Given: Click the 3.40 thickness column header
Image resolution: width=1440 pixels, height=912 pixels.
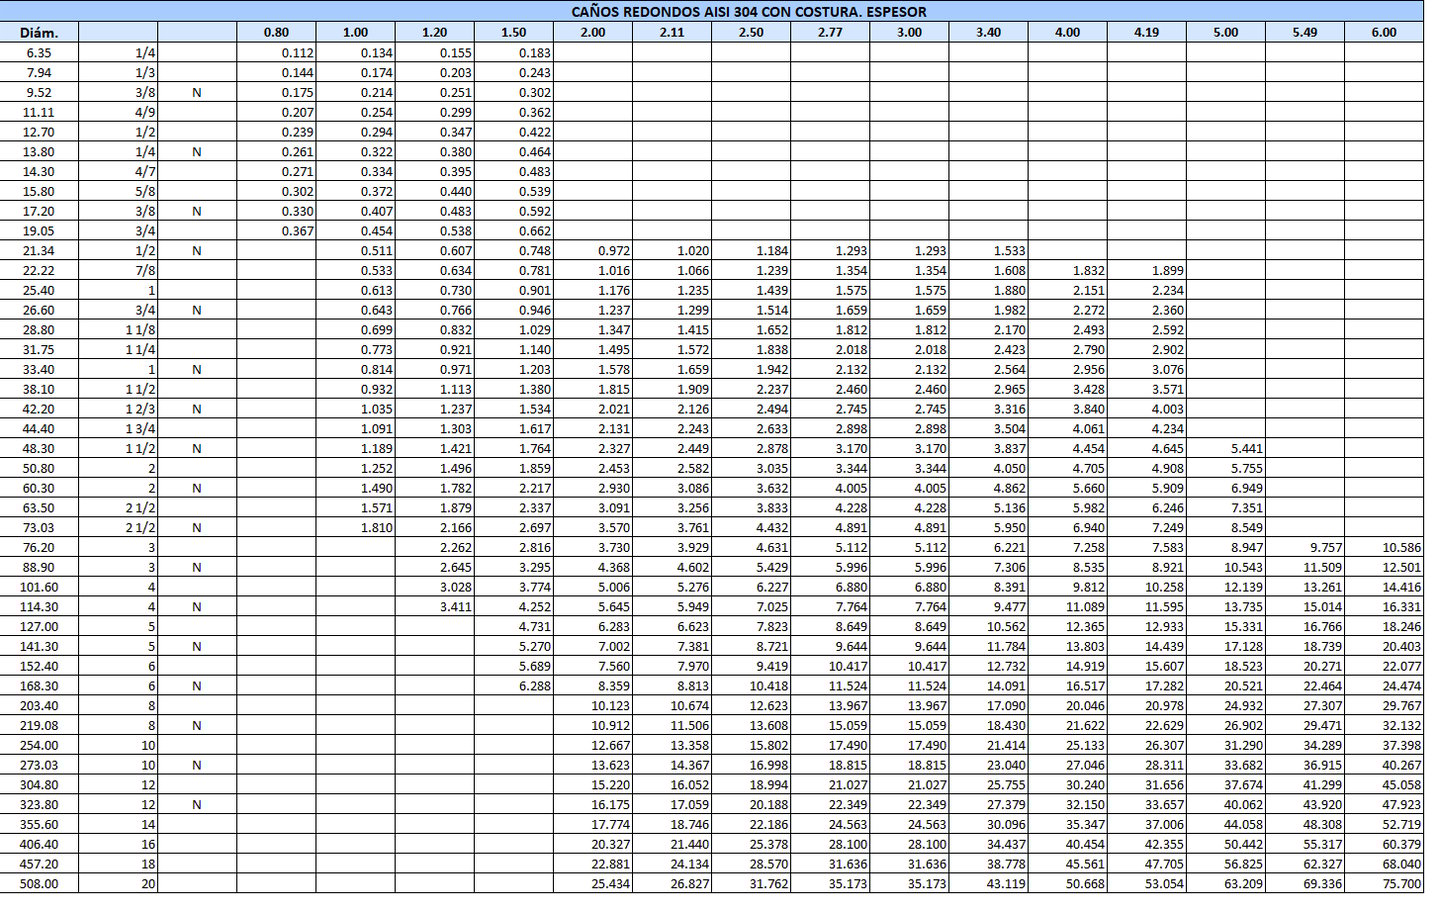Looking at the screenshot, I should click(988, 32).
